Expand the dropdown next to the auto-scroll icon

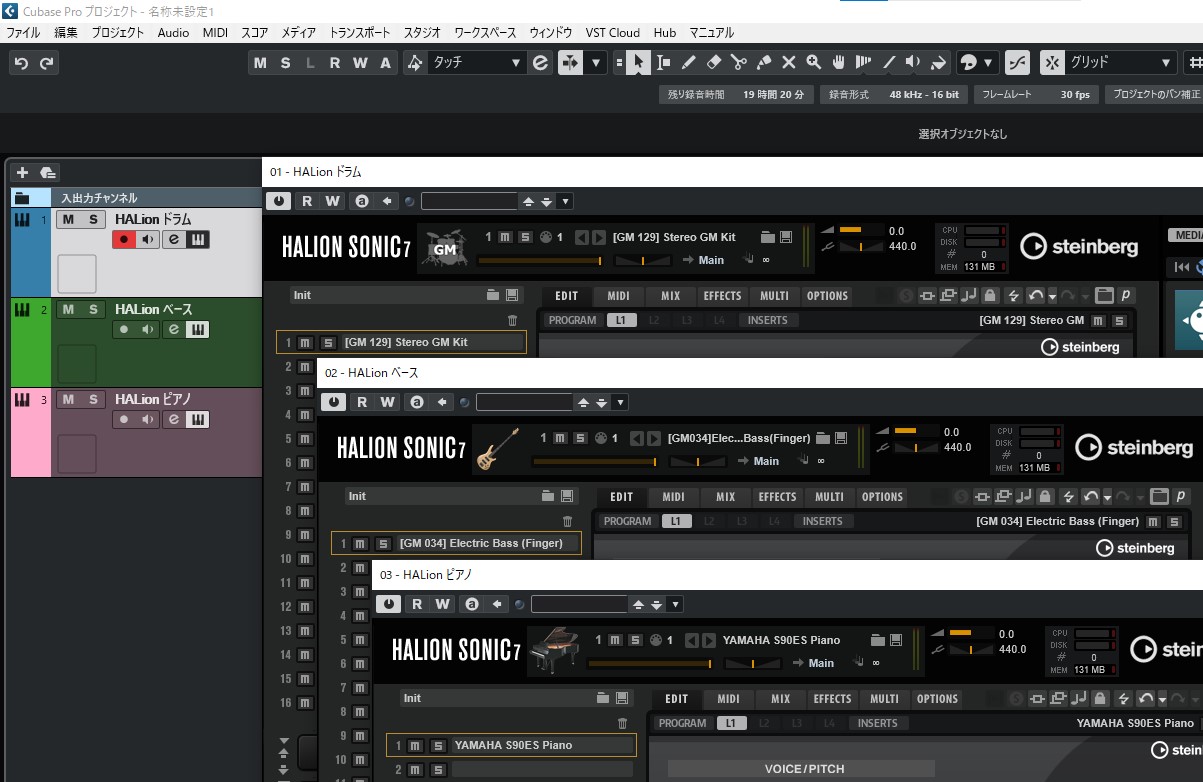click(x=597, y=62)
